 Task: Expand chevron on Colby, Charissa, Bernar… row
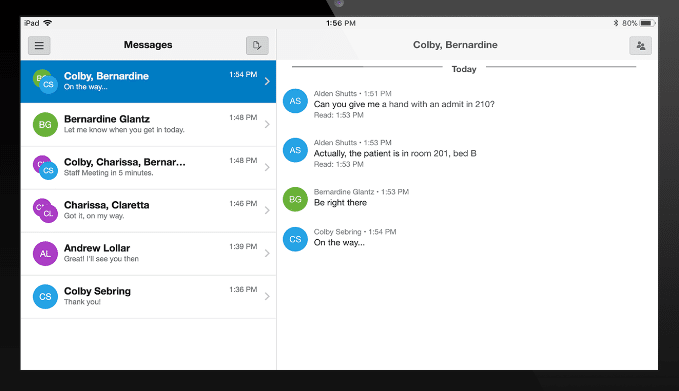[267, 168]
